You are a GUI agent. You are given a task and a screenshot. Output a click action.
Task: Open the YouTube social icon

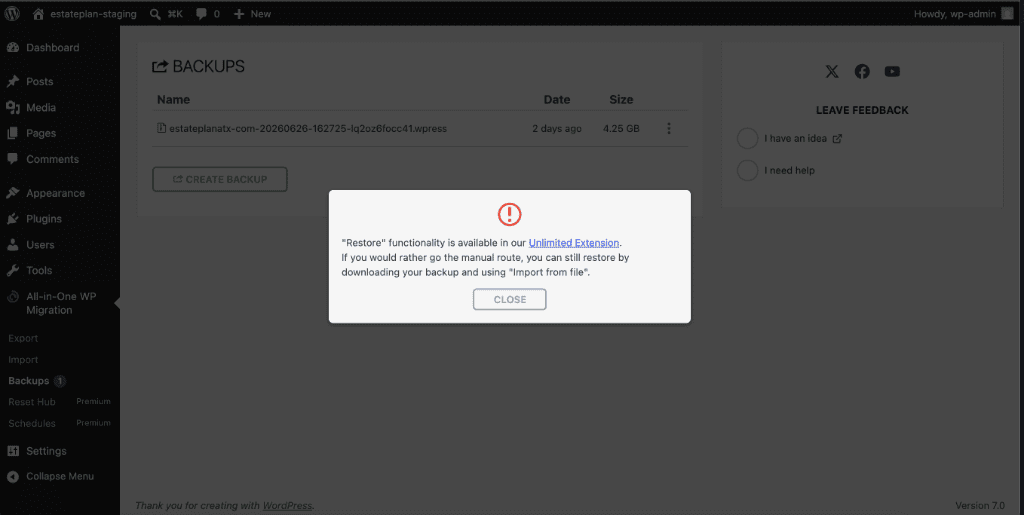click(x=892, y=72)
